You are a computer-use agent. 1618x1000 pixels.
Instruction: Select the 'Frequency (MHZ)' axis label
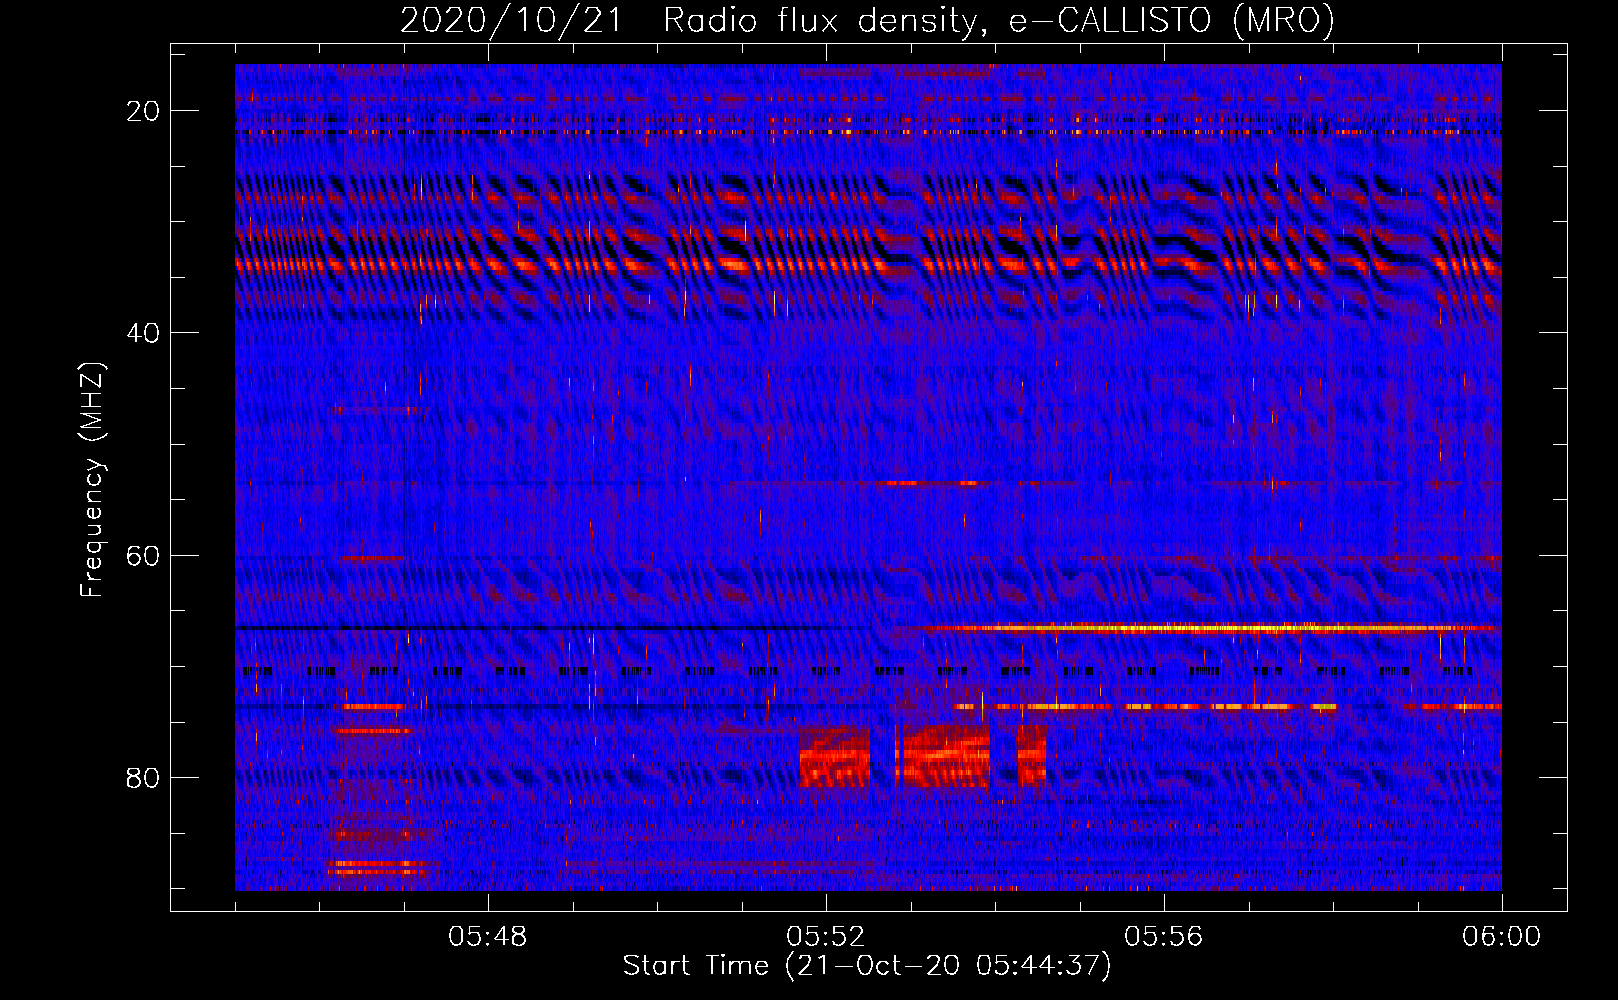pos(91,480)
